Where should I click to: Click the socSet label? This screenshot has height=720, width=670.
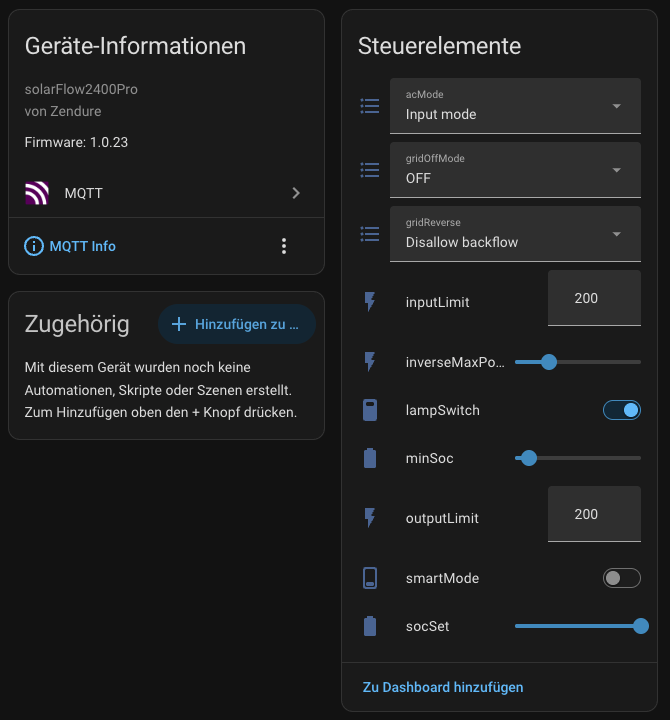428,626
